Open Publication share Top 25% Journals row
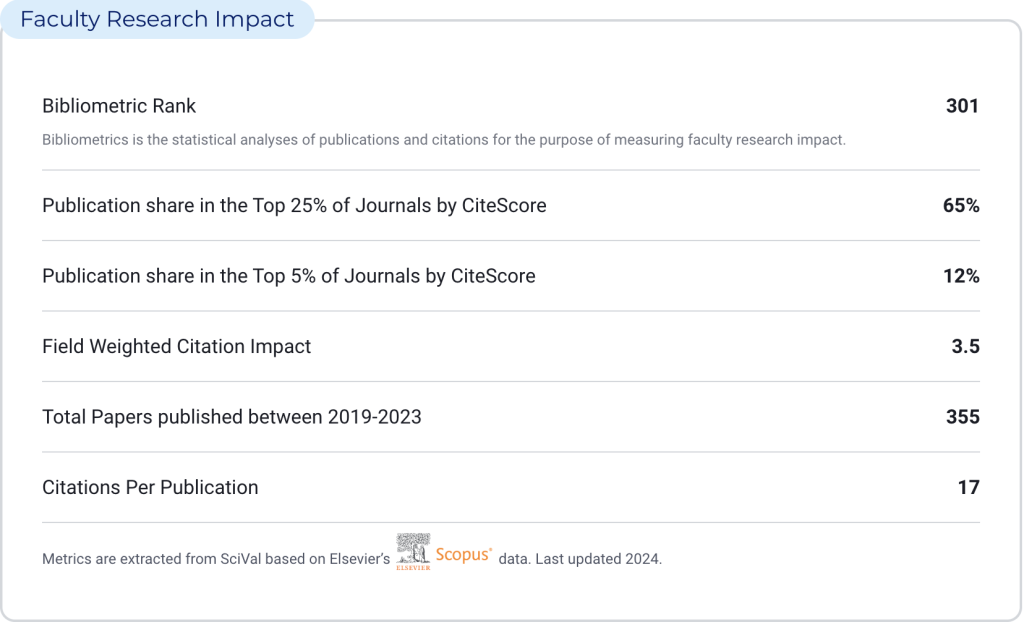The image size is (1024, 622). [294, 205]
